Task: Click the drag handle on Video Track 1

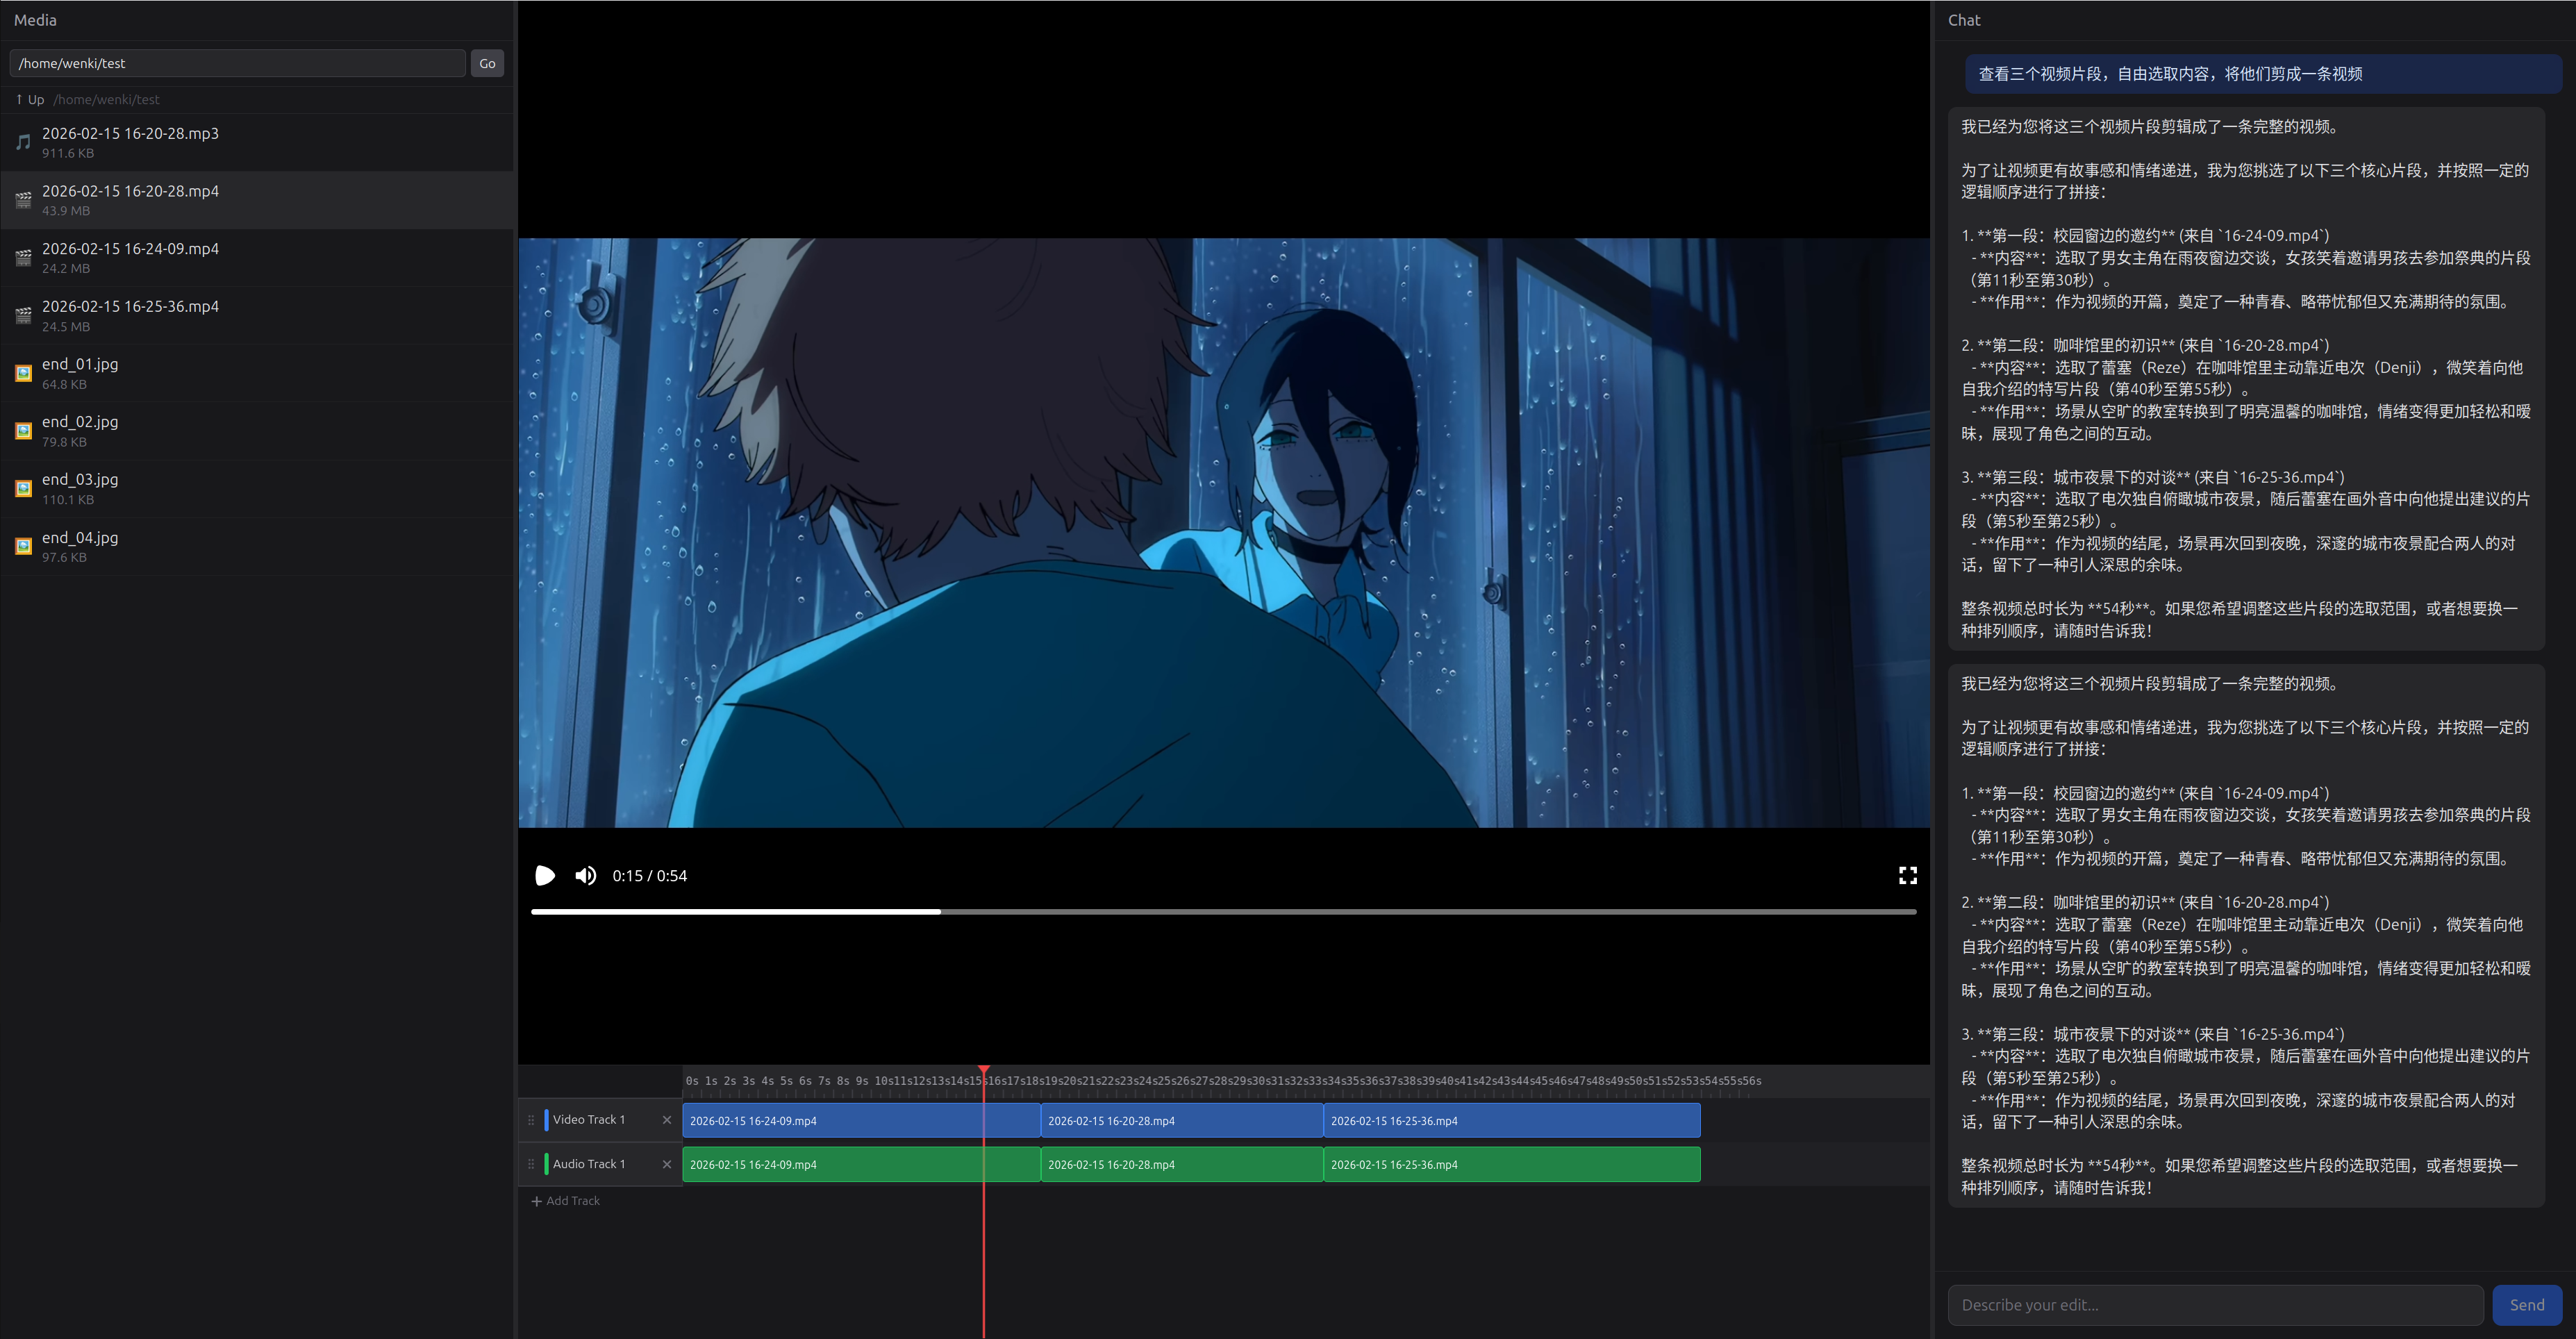Action: 531,1120
